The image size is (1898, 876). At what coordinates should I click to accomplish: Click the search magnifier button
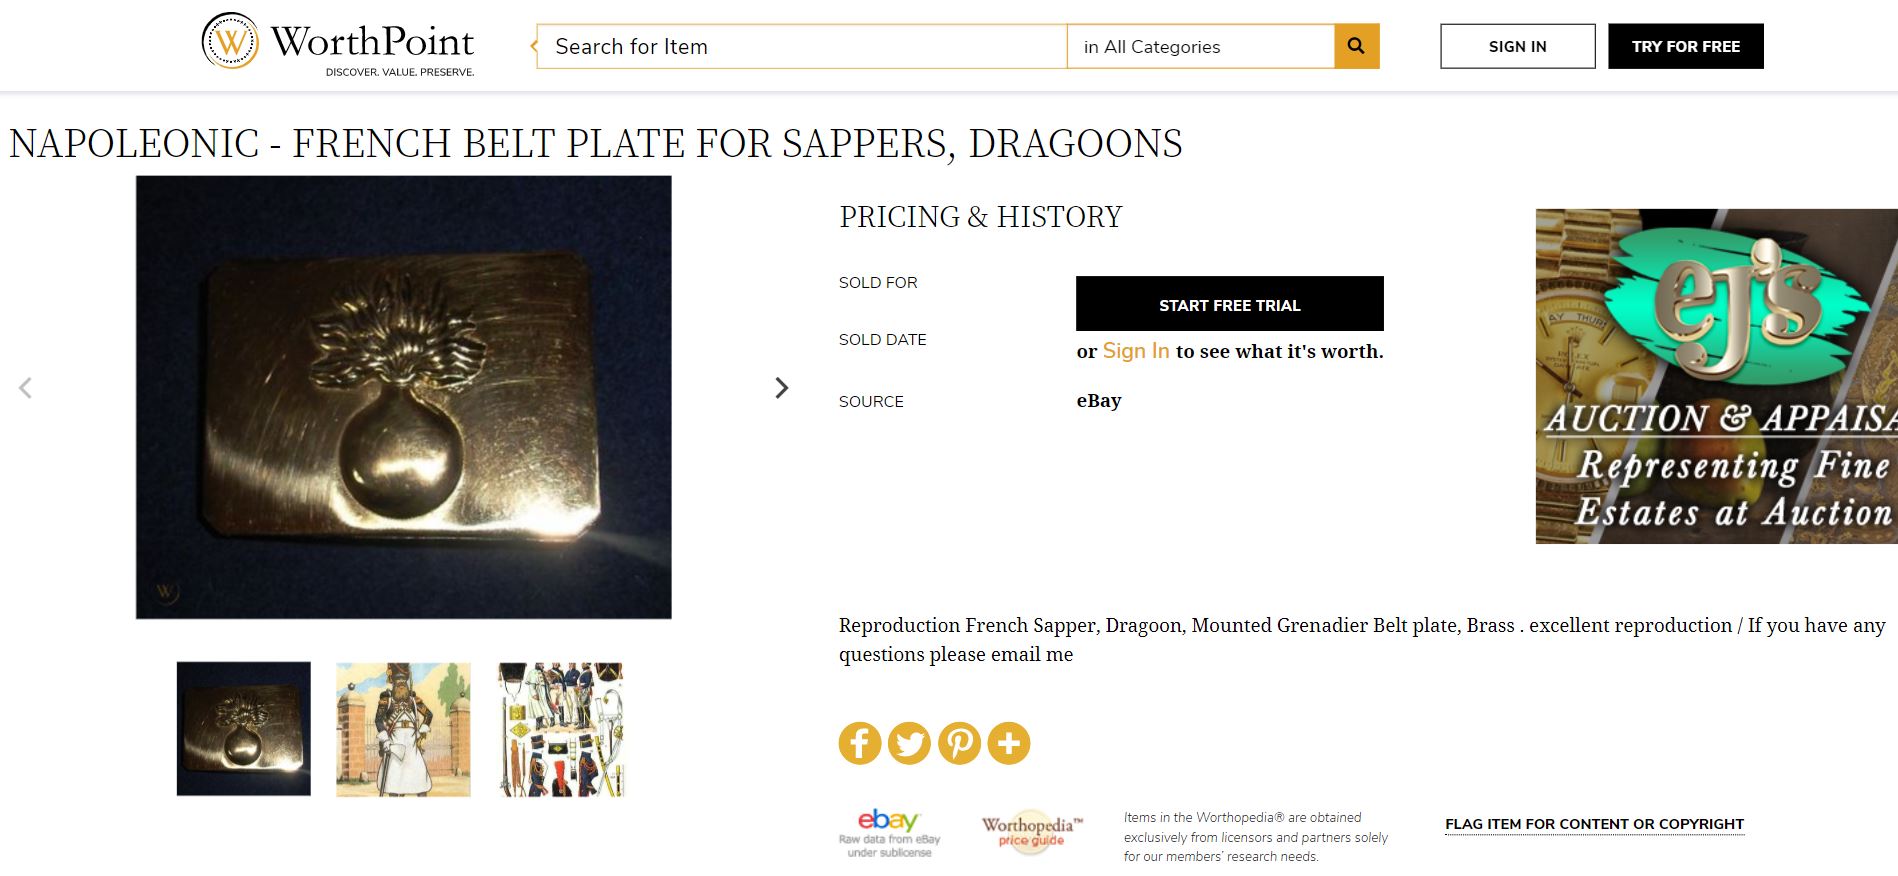[x=1356, y=46]
